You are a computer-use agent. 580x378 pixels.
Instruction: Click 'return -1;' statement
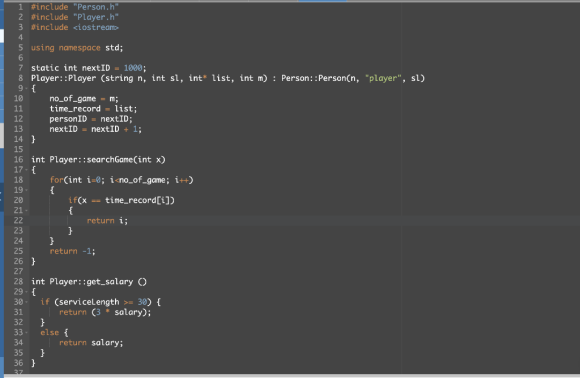(x=72, y=251)
